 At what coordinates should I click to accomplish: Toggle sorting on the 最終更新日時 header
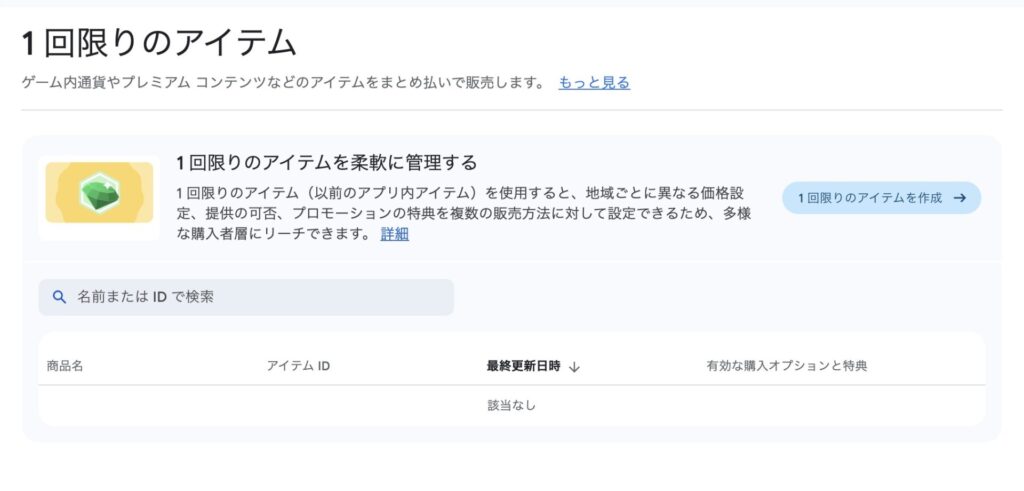coord(523,366)
